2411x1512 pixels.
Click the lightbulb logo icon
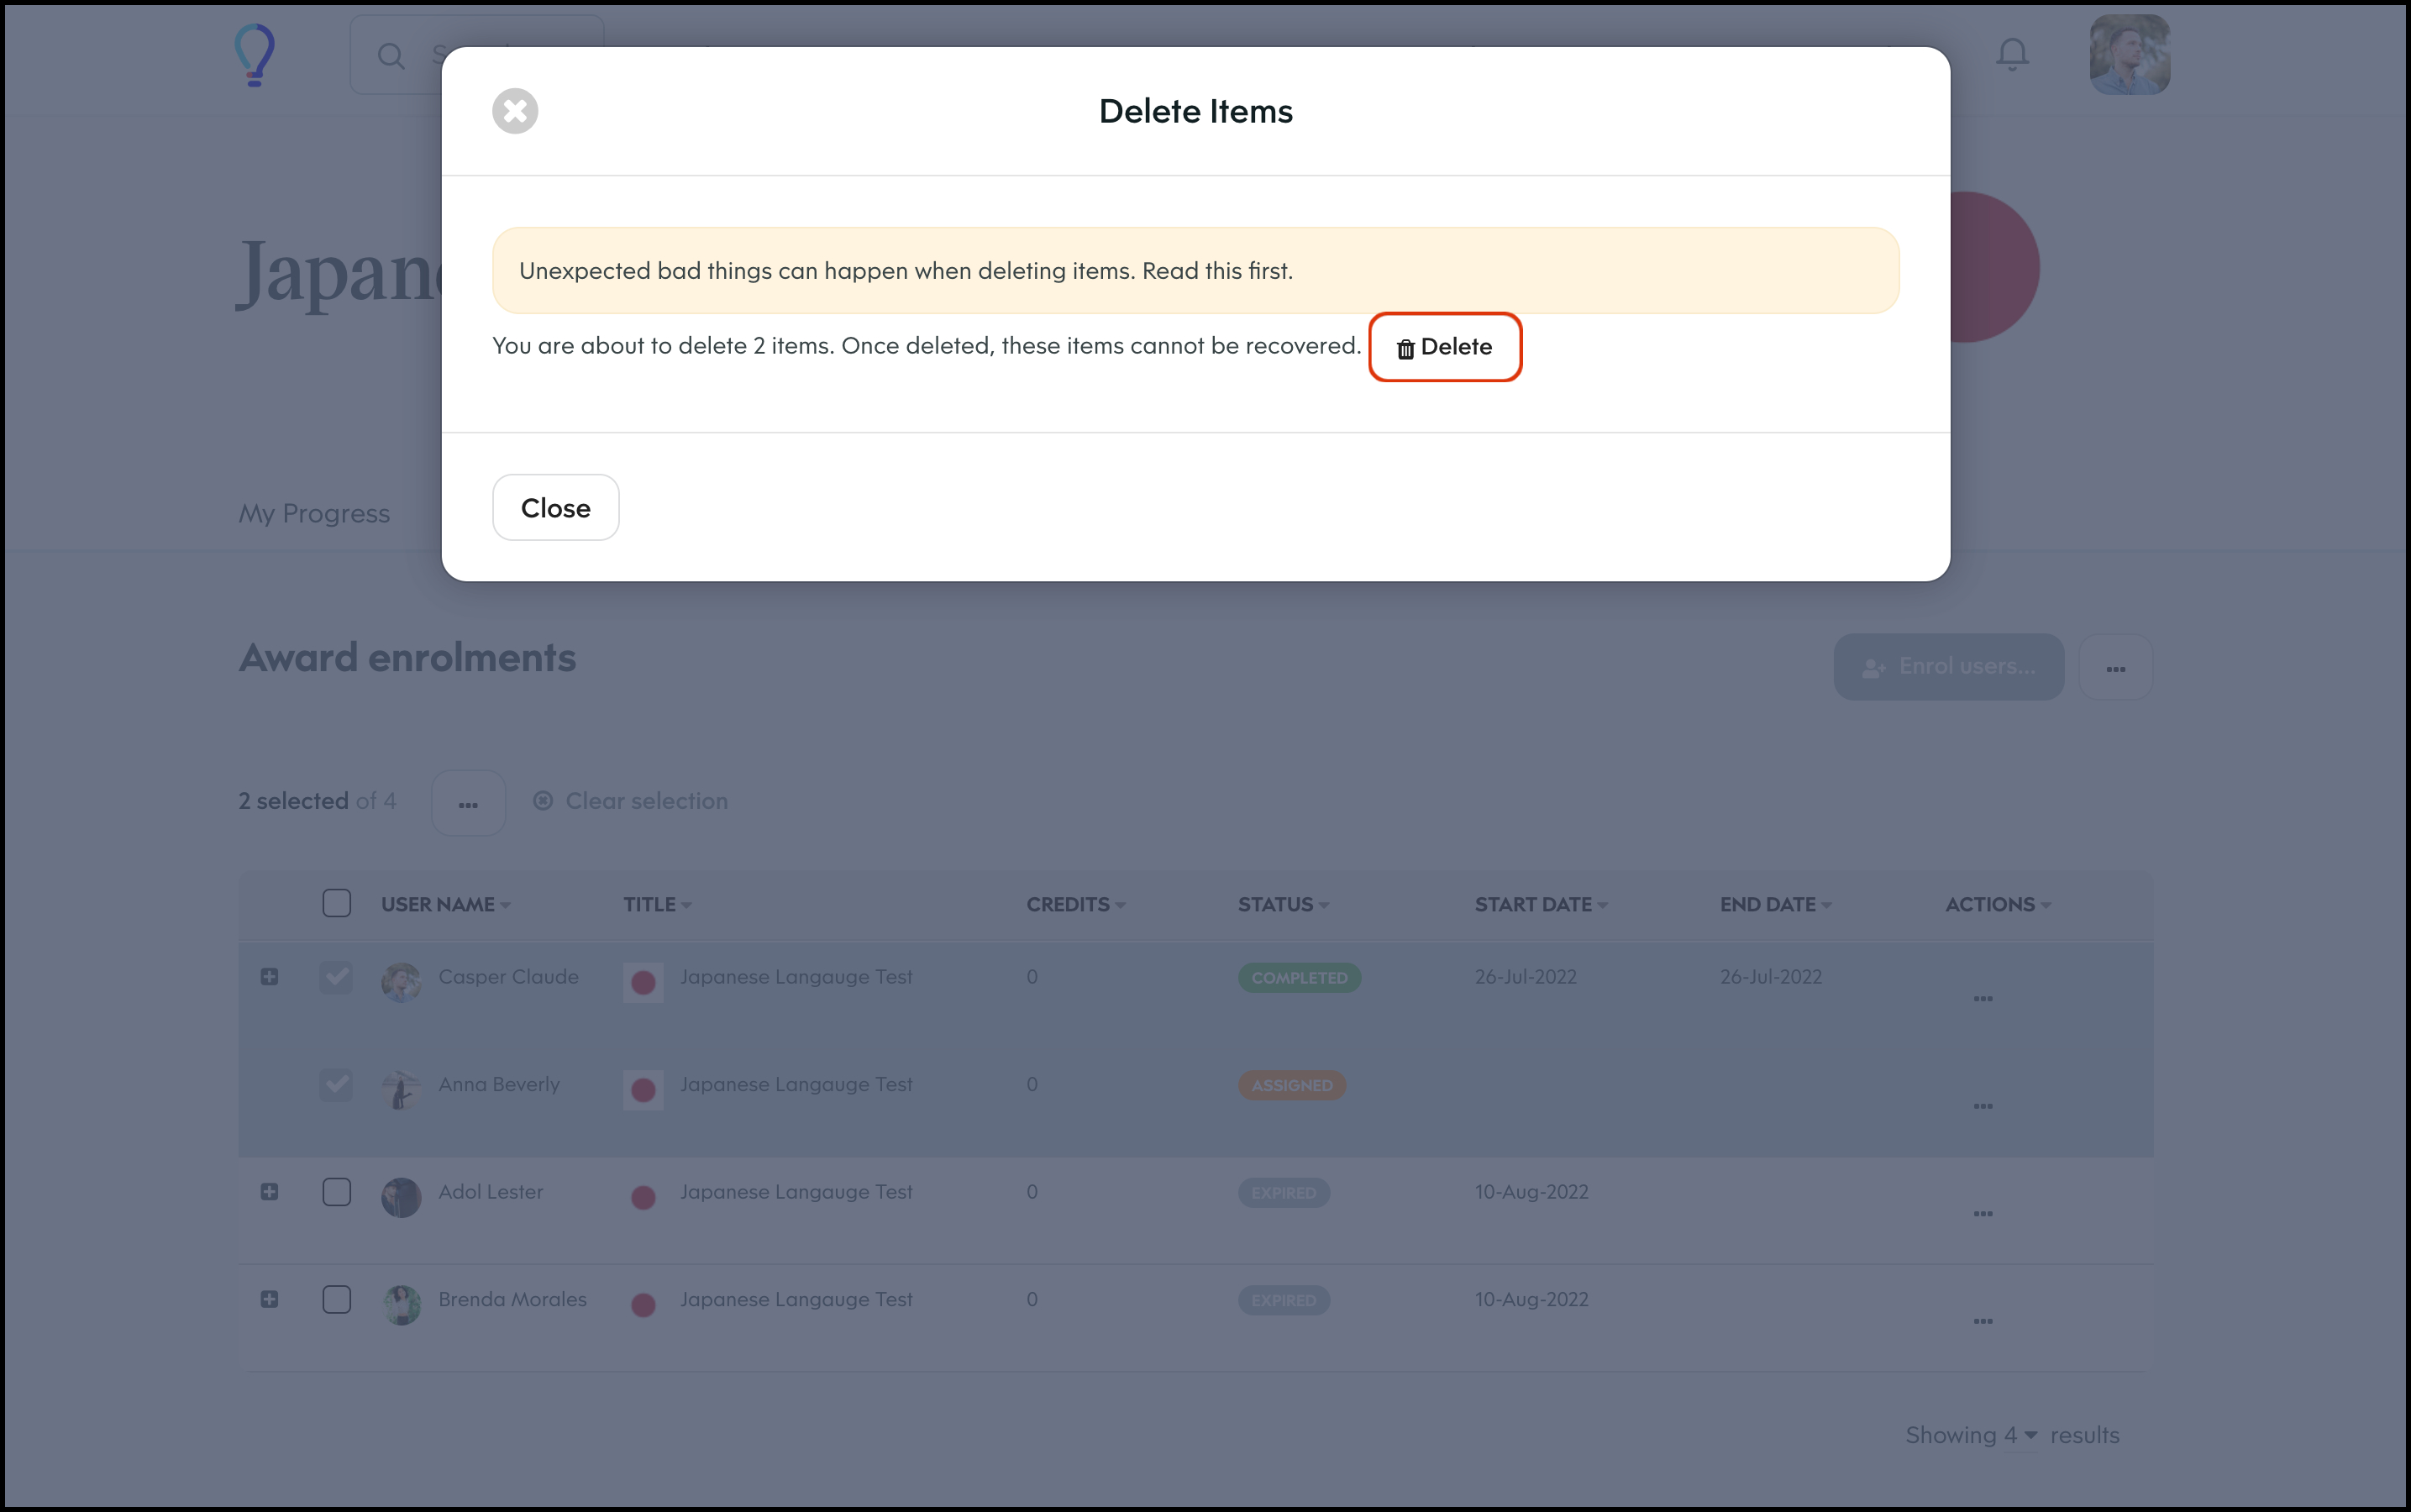[254, 55]
